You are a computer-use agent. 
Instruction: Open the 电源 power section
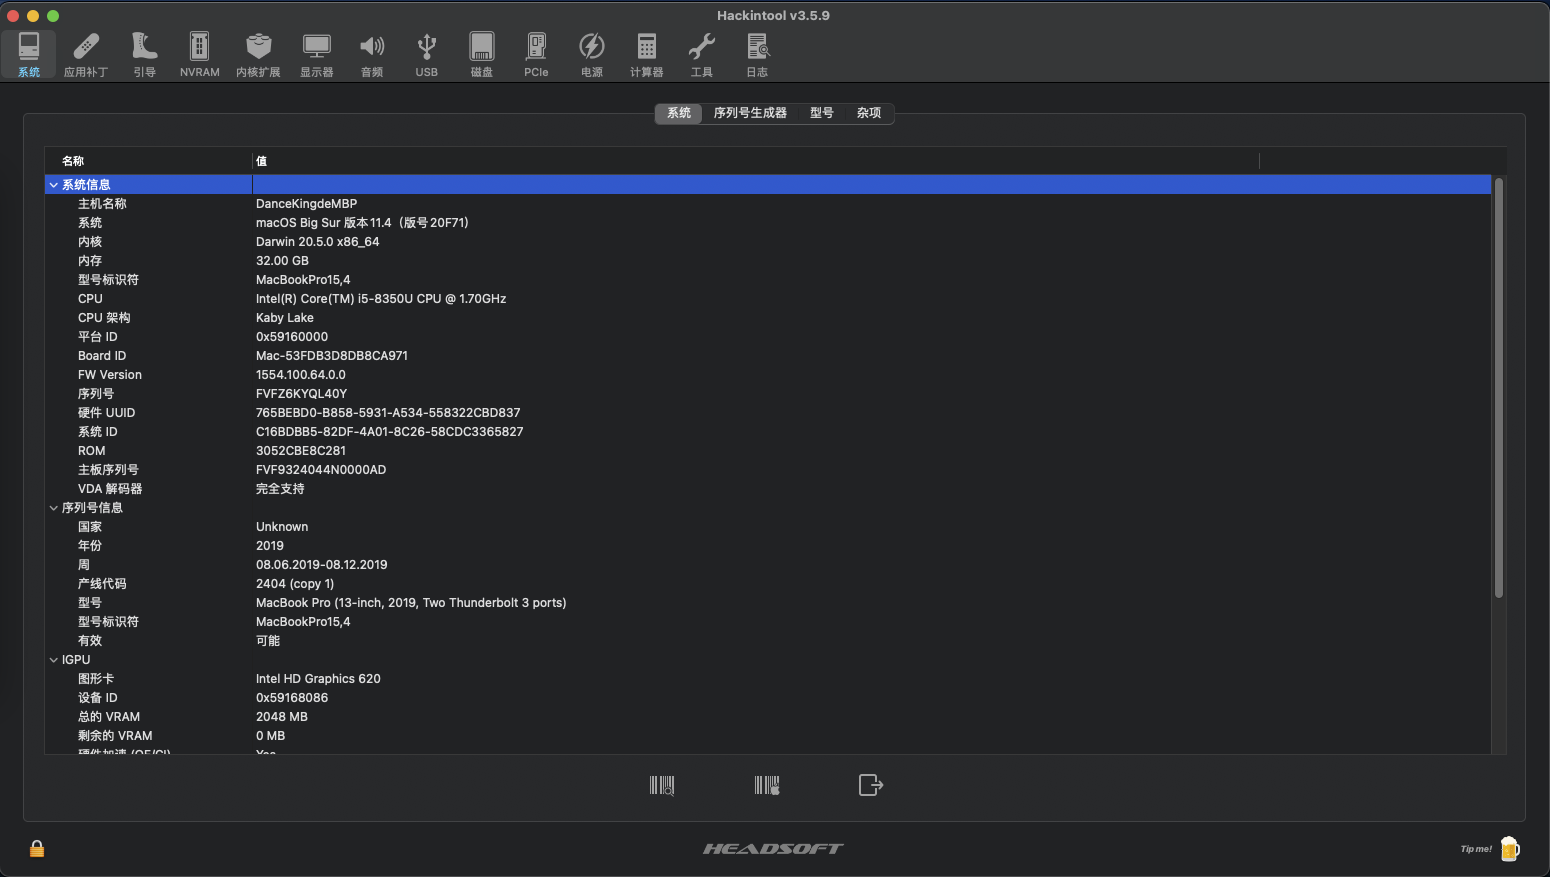(x=592, y=54)
